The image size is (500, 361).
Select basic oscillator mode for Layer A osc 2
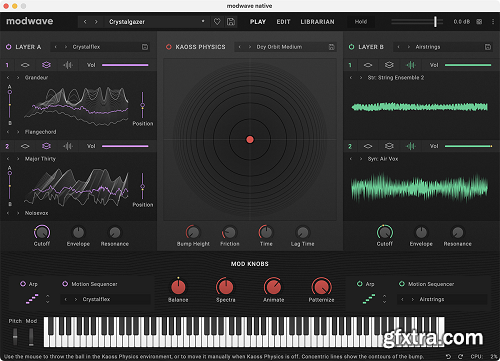(25, 146)
